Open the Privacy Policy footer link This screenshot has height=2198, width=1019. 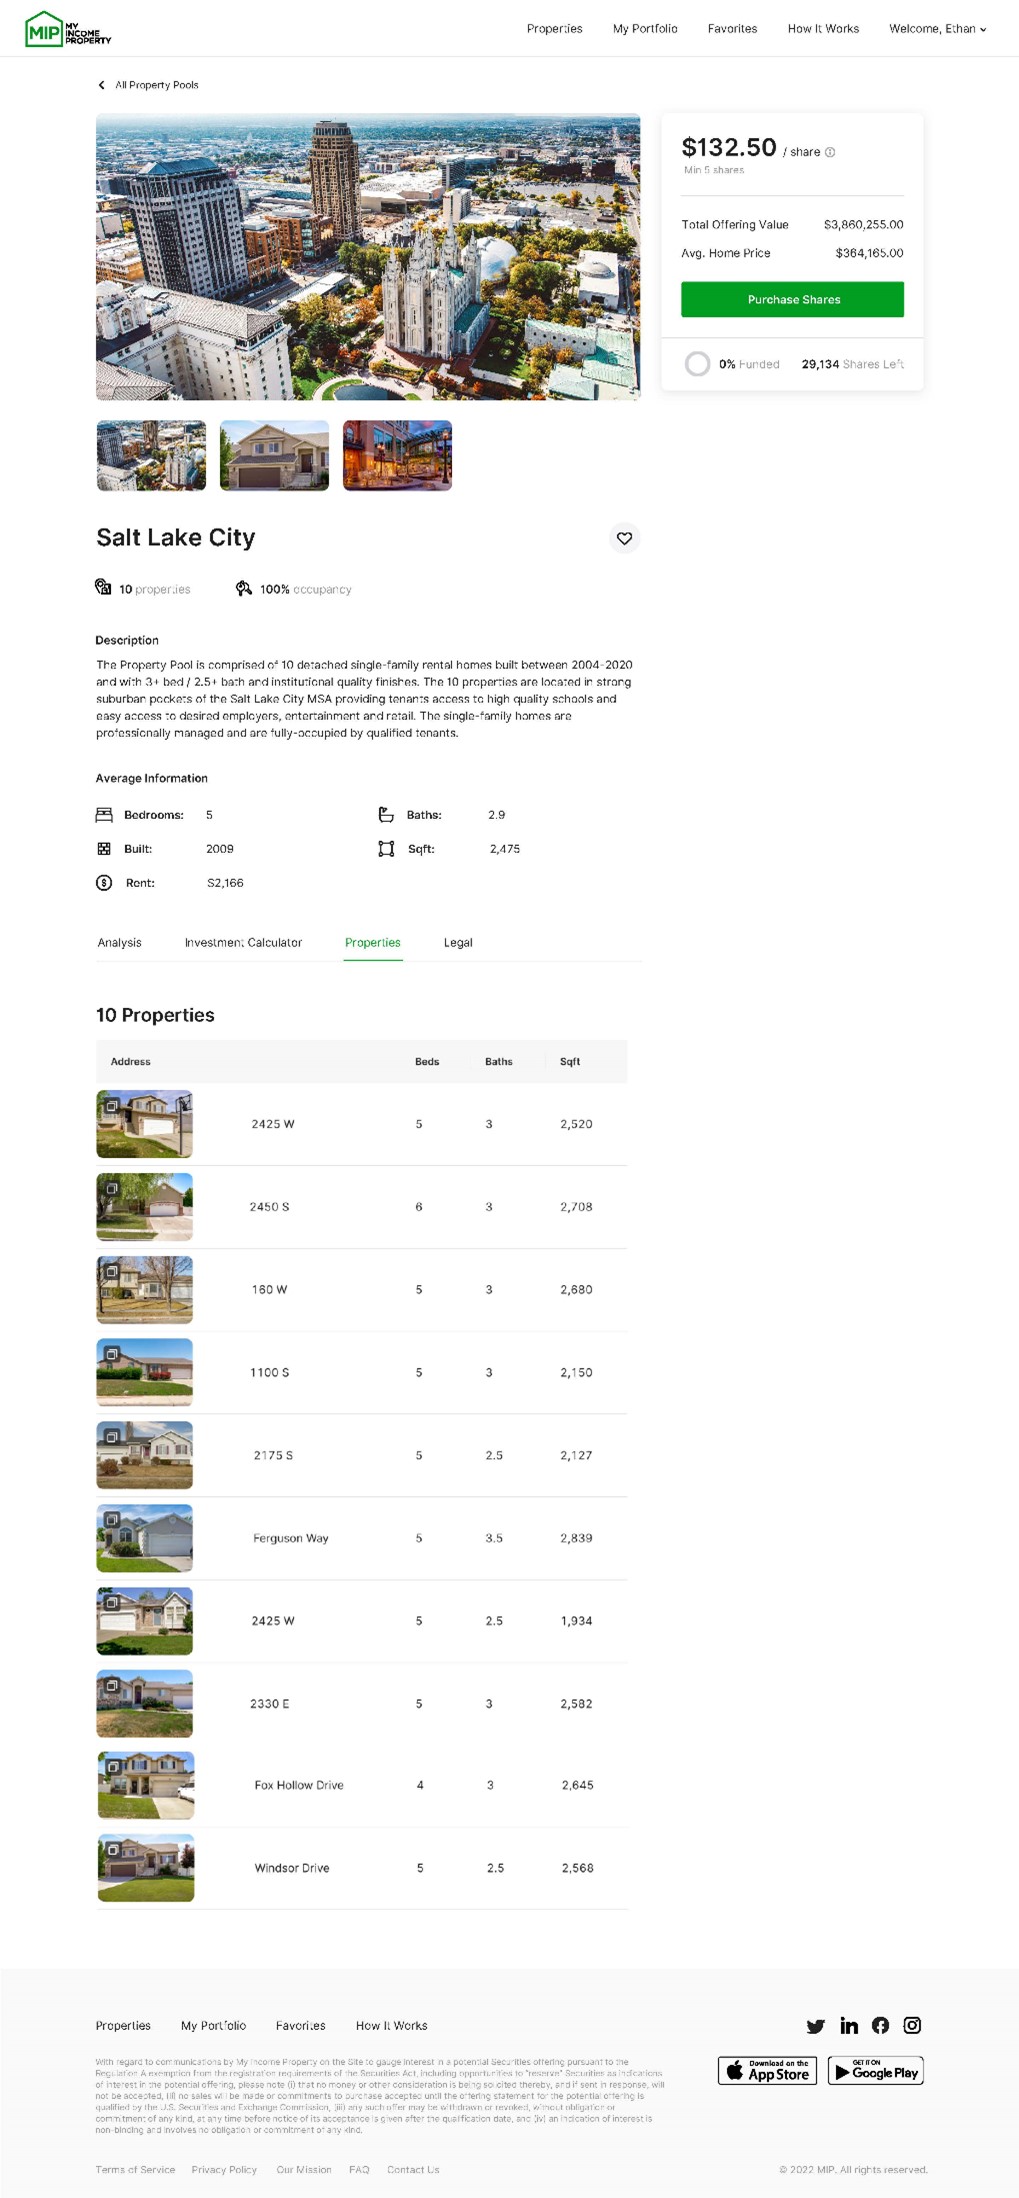[224, 2170]
